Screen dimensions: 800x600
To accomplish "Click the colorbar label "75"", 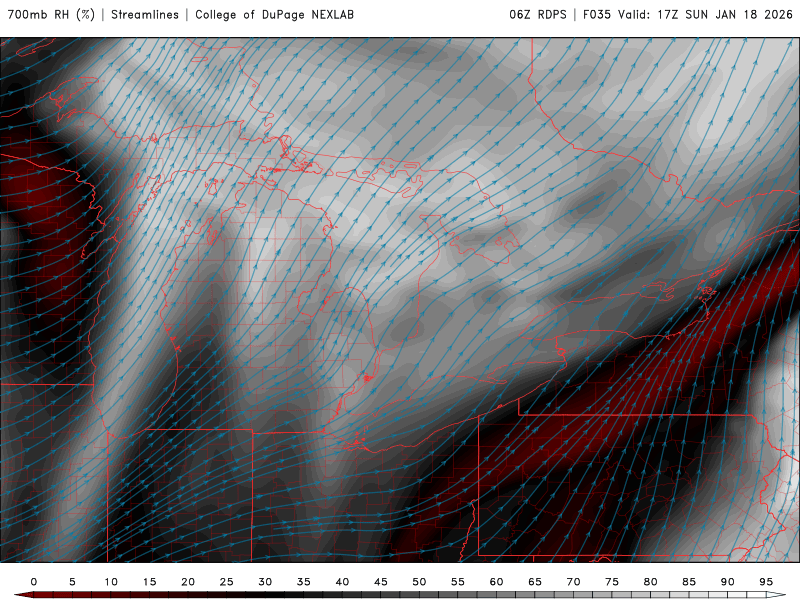I will point(612,582).
